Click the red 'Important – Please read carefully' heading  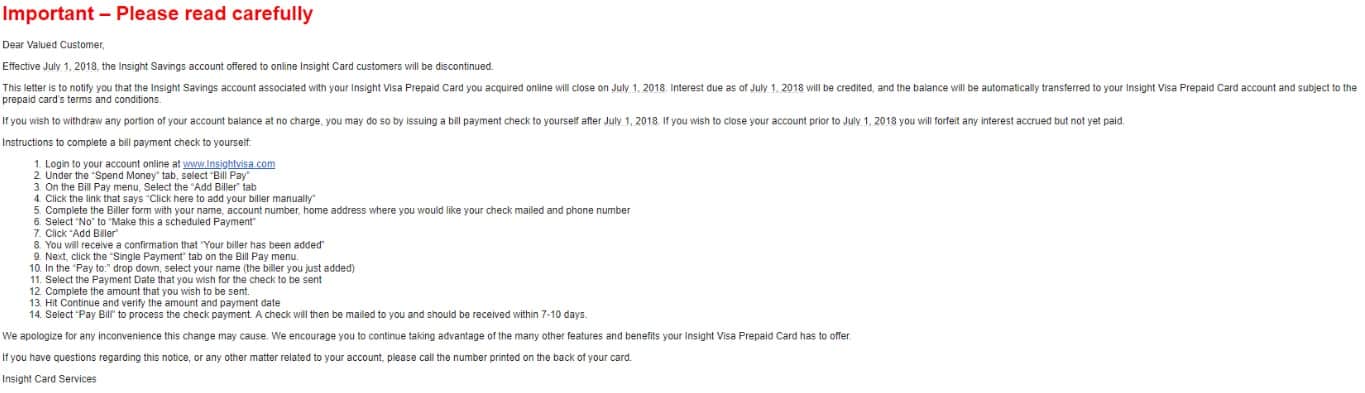(x=158, y=15)
